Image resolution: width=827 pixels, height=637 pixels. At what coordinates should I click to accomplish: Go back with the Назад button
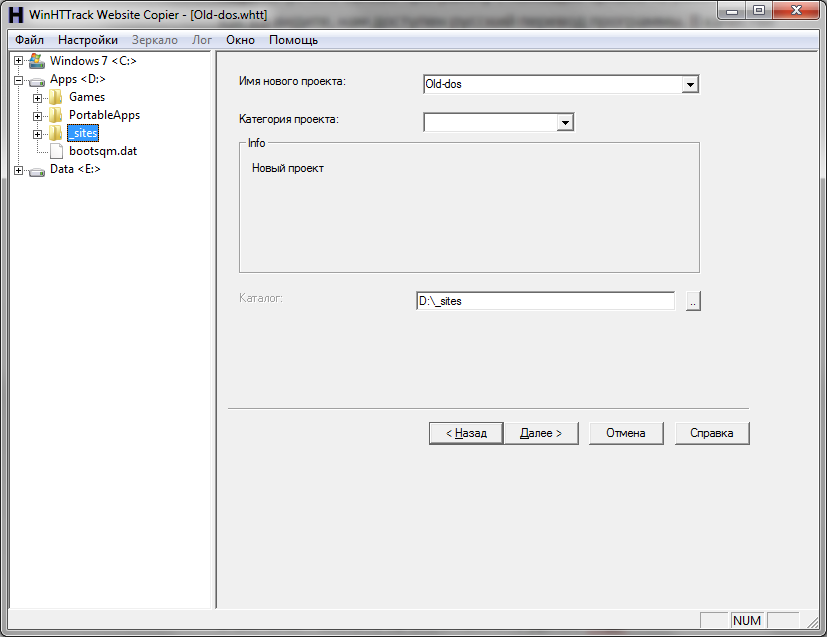pos(466,433)
